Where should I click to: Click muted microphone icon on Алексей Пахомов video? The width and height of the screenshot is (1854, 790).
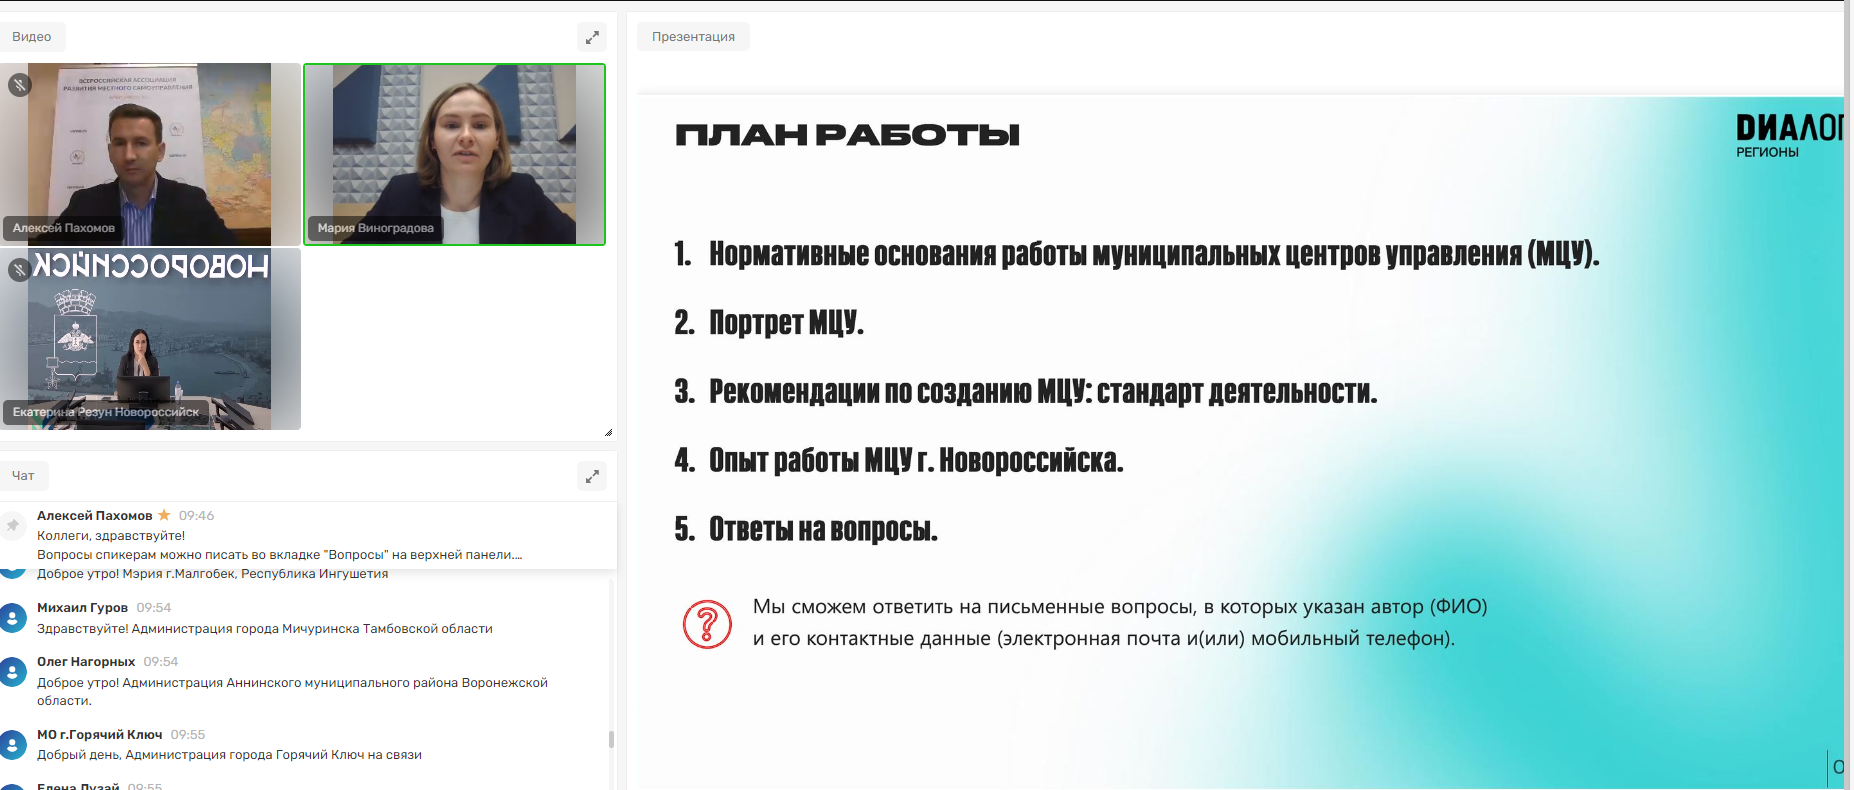coord(20,85)
